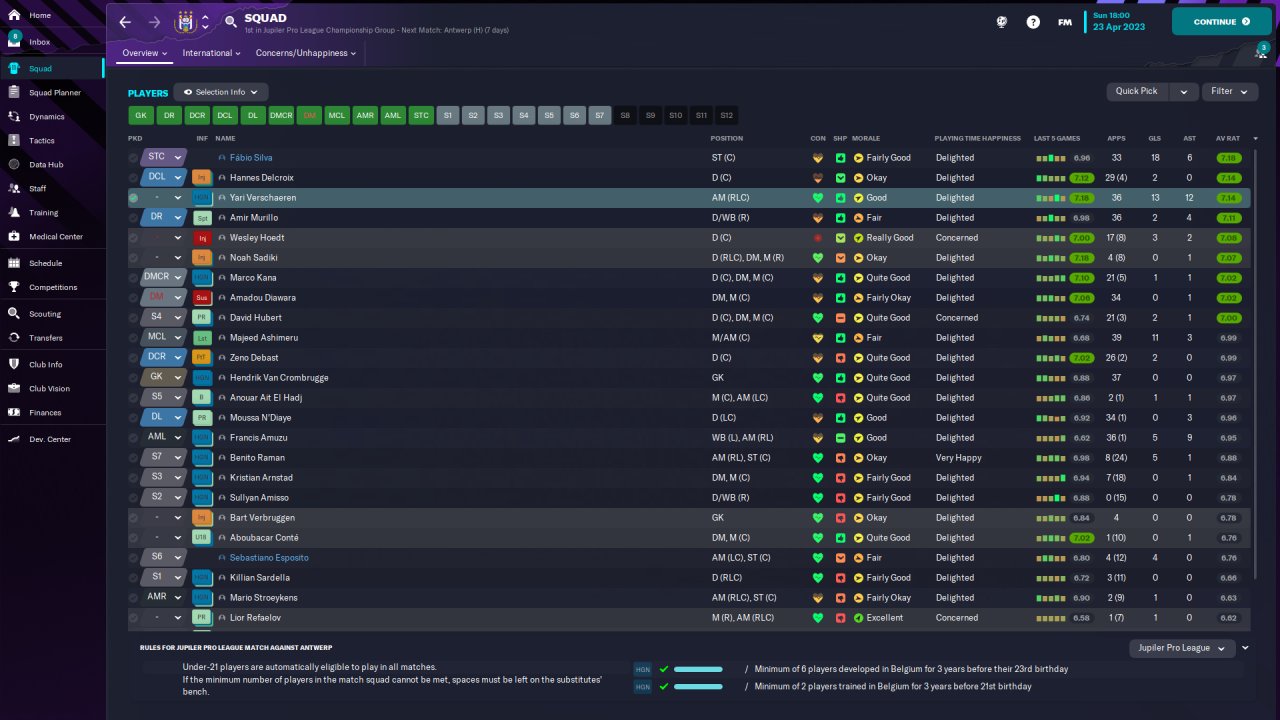Toggle the selection circle for Benito Raman
This screenshot has height=720, width=1280.
pyautogui.click(x=134, y=458)
